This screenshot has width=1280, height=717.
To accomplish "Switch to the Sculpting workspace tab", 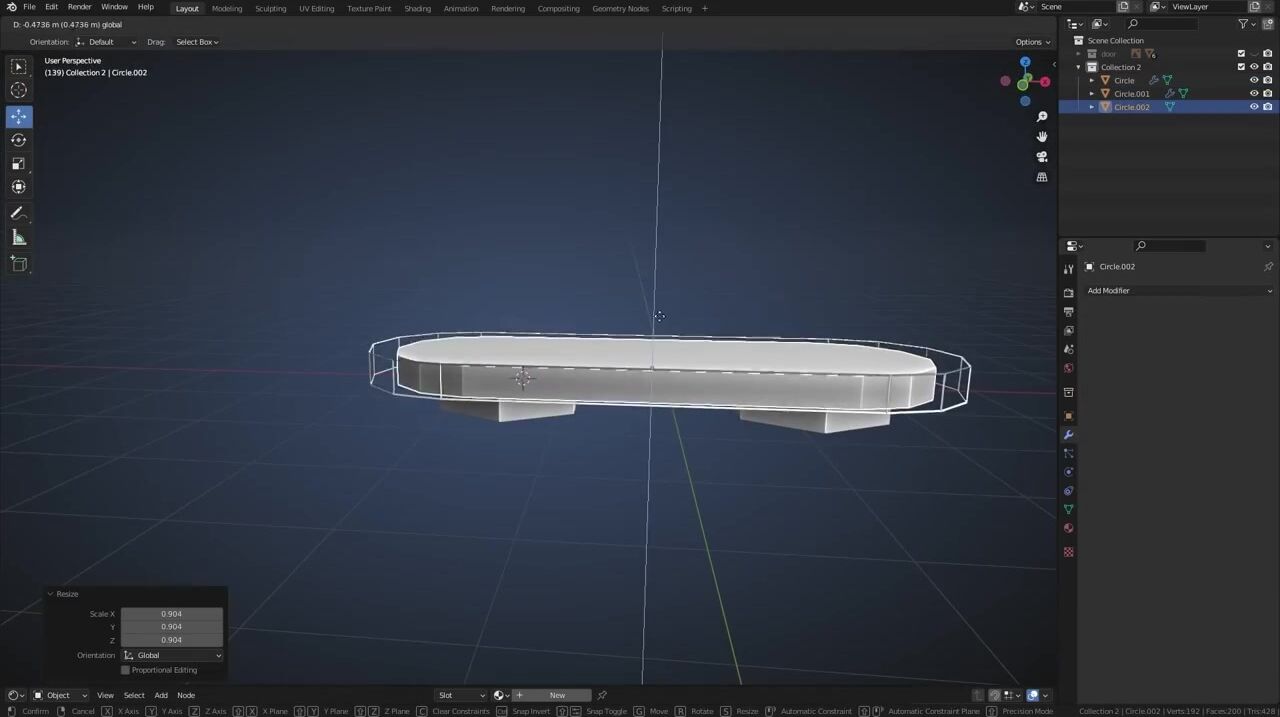I will click(x=270, y=9).
